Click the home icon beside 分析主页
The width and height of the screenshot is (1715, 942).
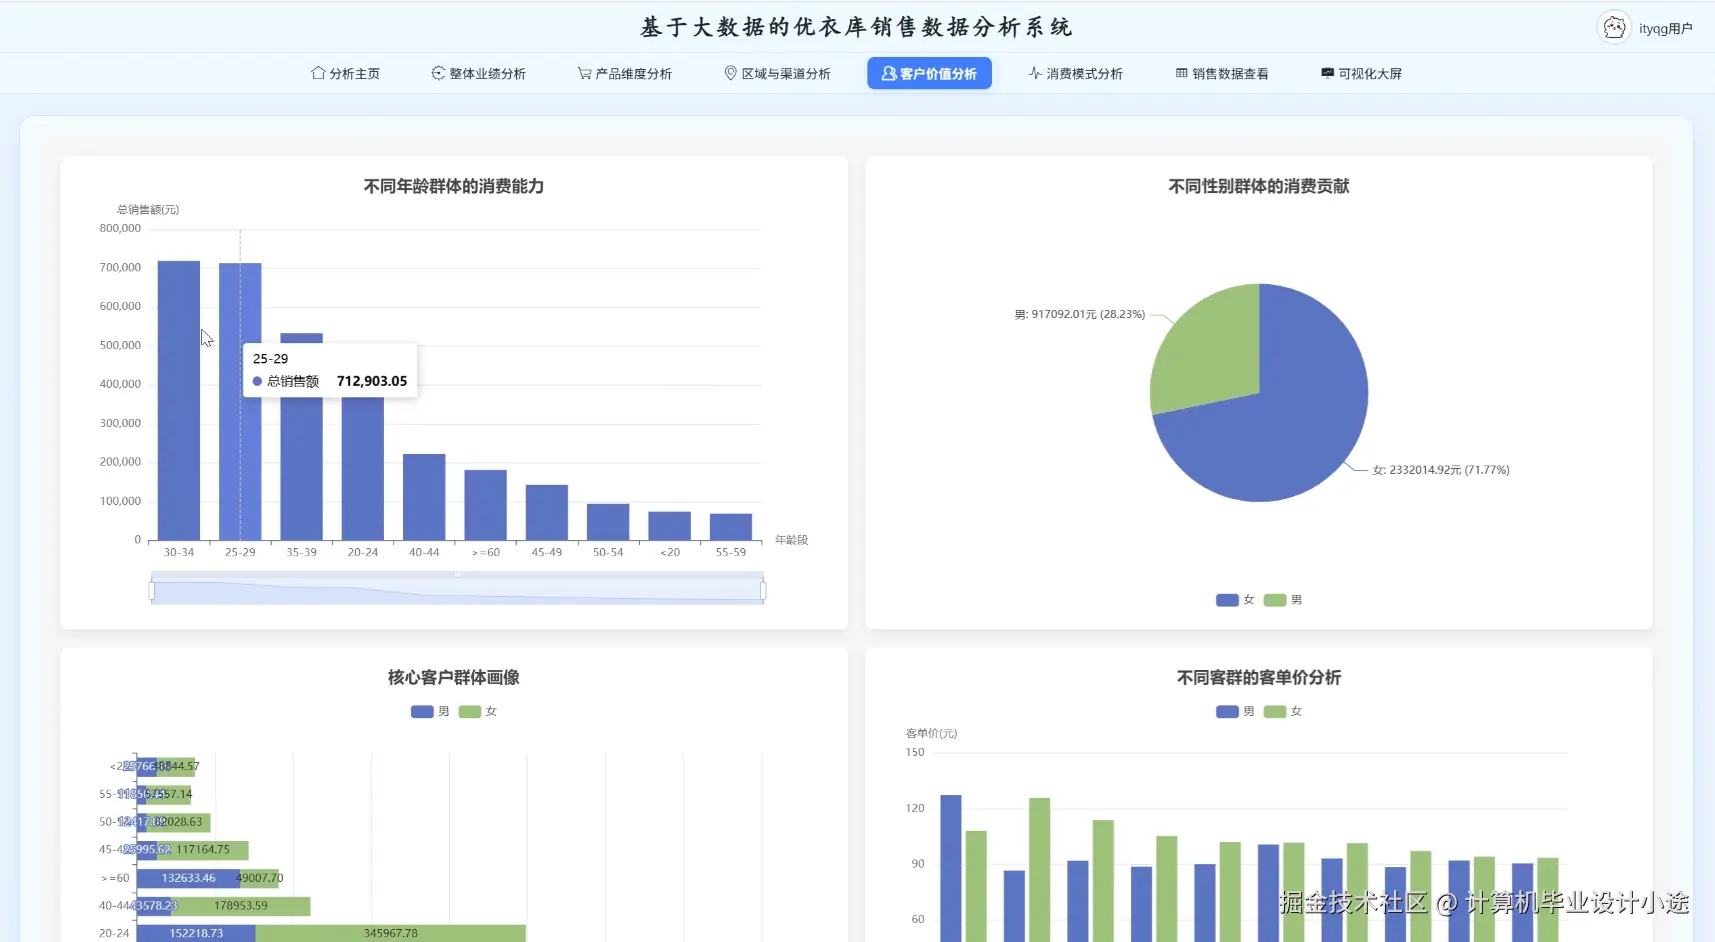pyautogui.click(x=318, y=73)
